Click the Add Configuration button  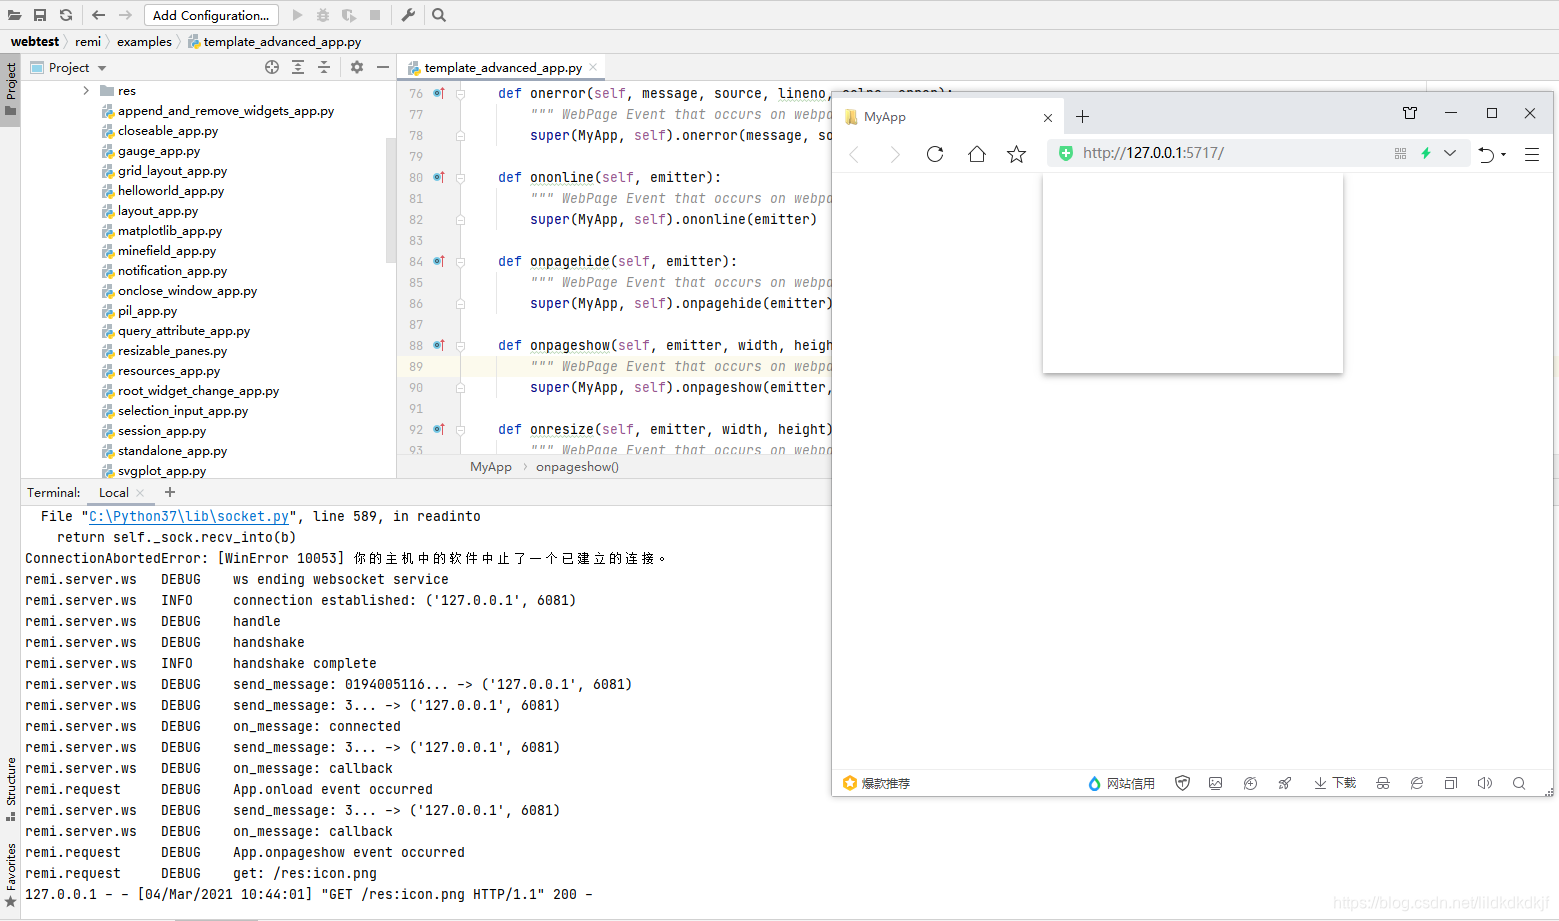[211, 15]
